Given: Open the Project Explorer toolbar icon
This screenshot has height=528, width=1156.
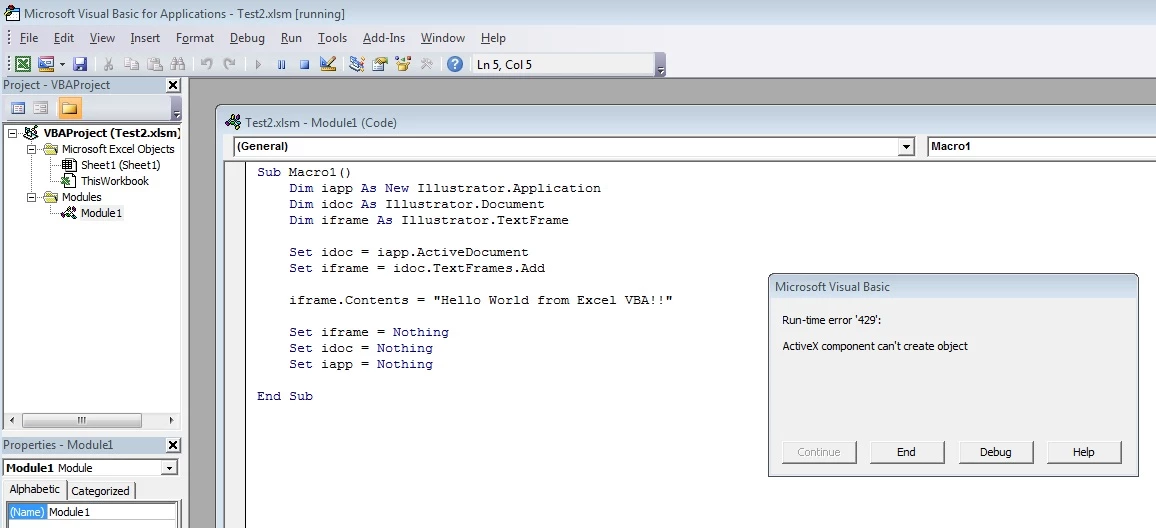Looking at the screenshot, I should pyautogui.click(x=357, y=64).
